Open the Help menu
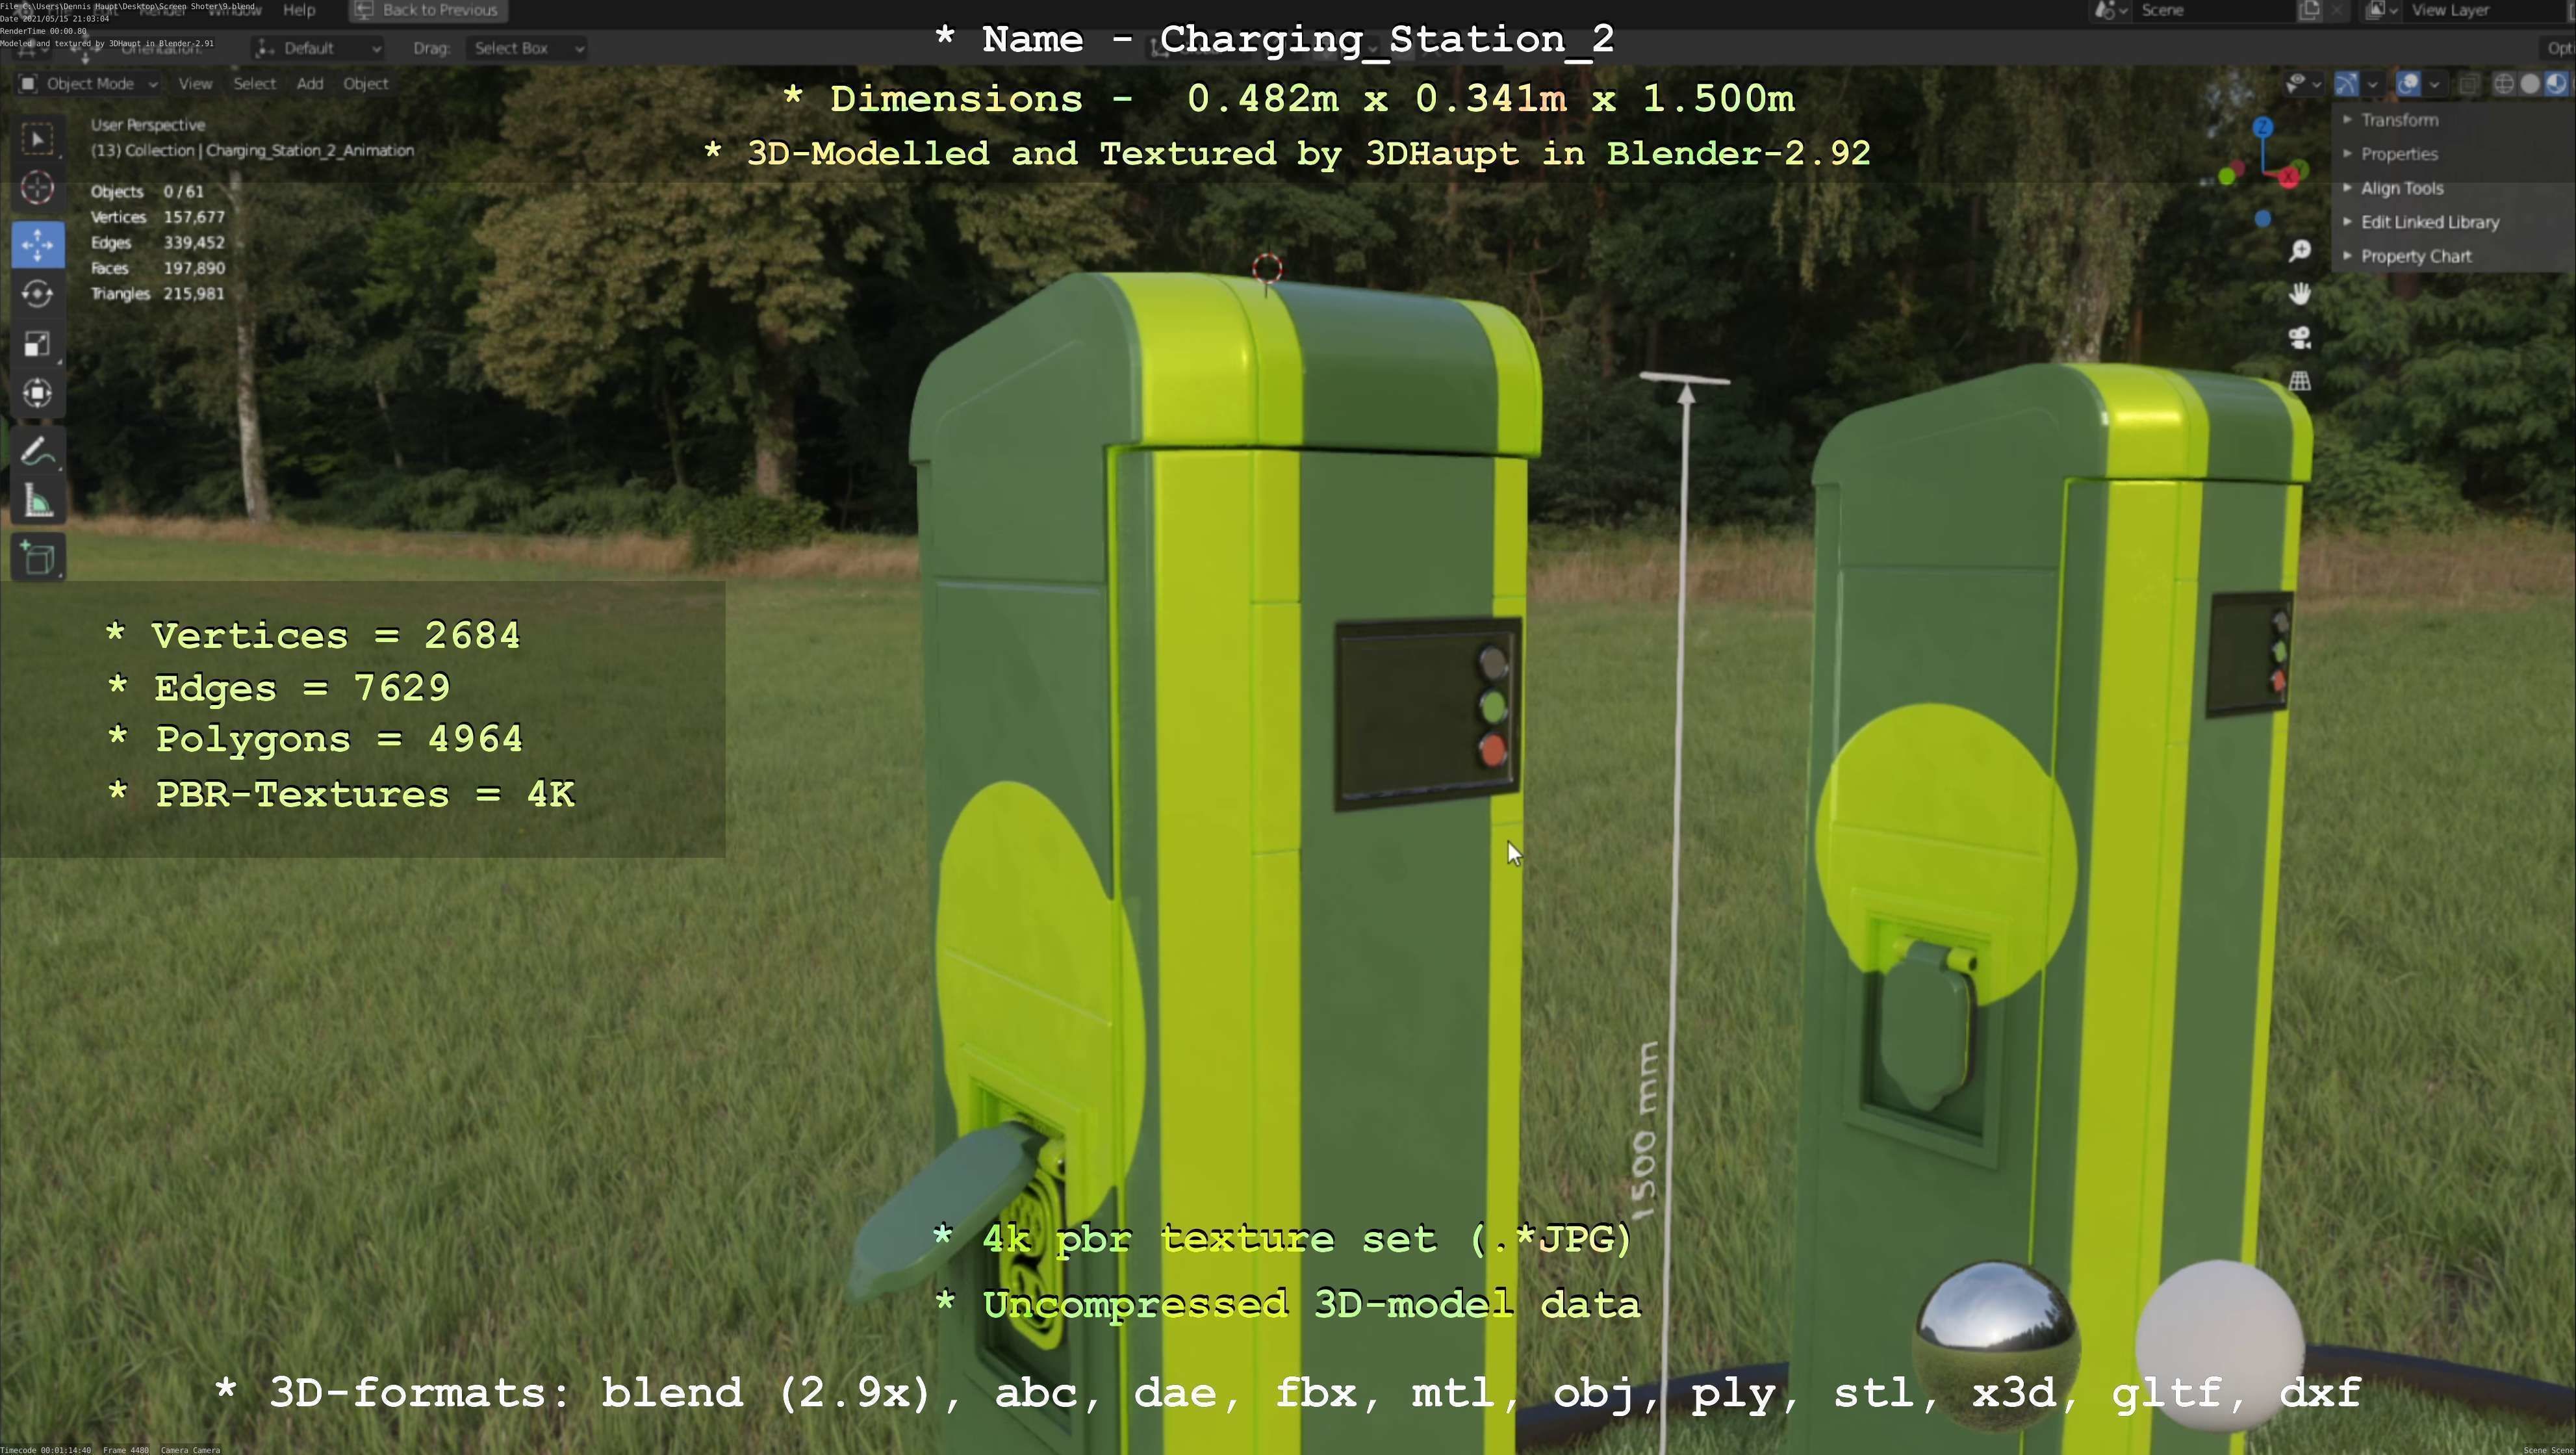Image resolution: width=2576 pixels, height=1455 pixels. coord(299,10)
